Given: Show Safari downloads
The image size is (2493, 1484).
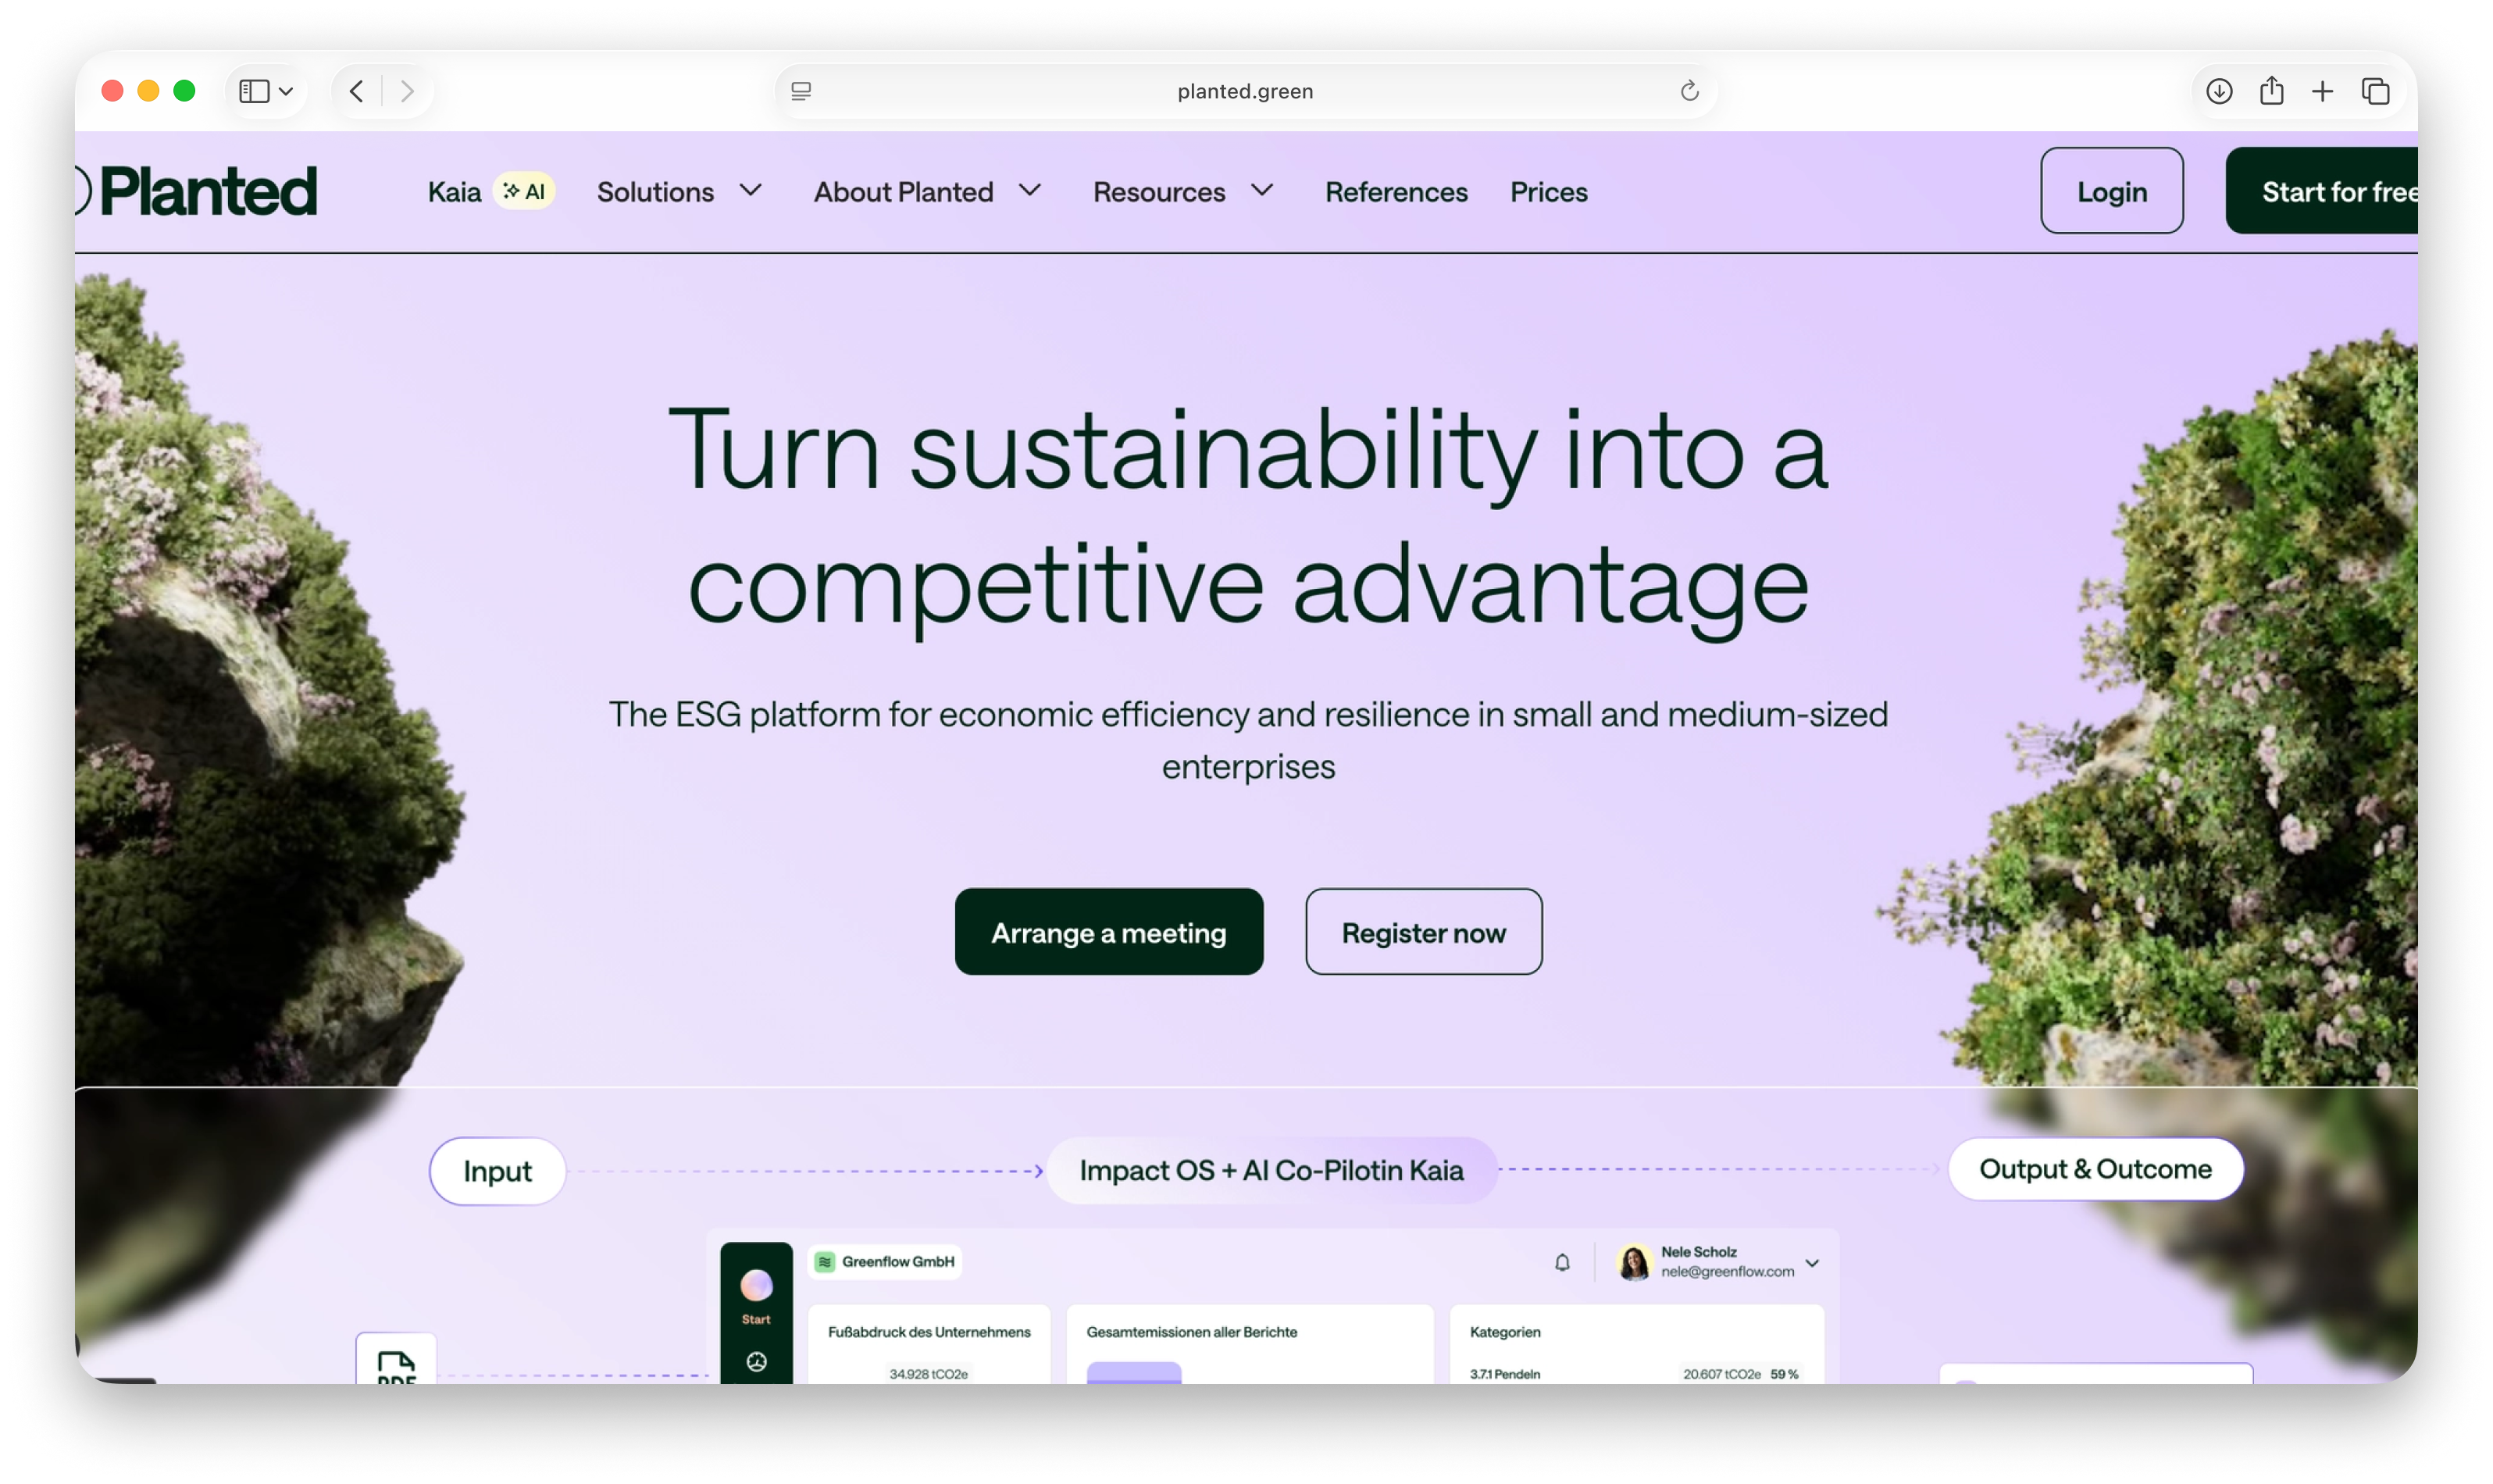Looking at the screenshot, I should (x=2218, y=91).
